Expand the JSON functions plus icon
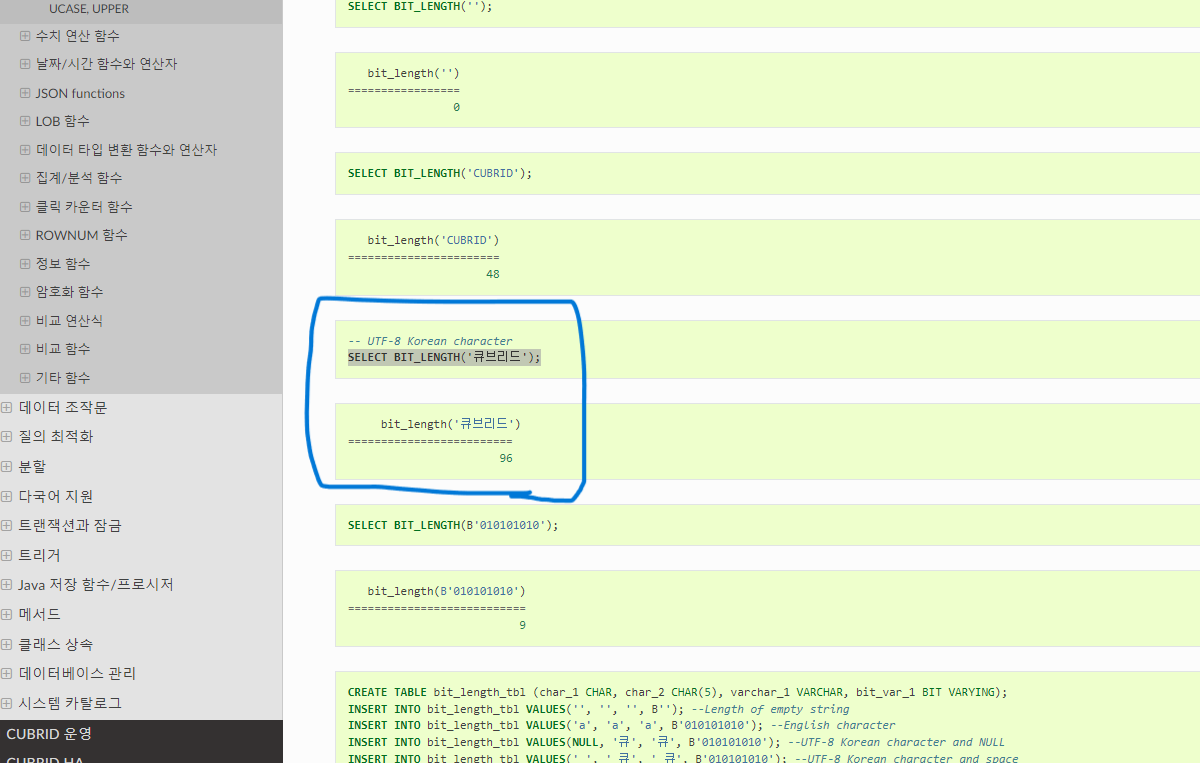The height and width of the screenshot is (763, 1200). coord(25,93)
